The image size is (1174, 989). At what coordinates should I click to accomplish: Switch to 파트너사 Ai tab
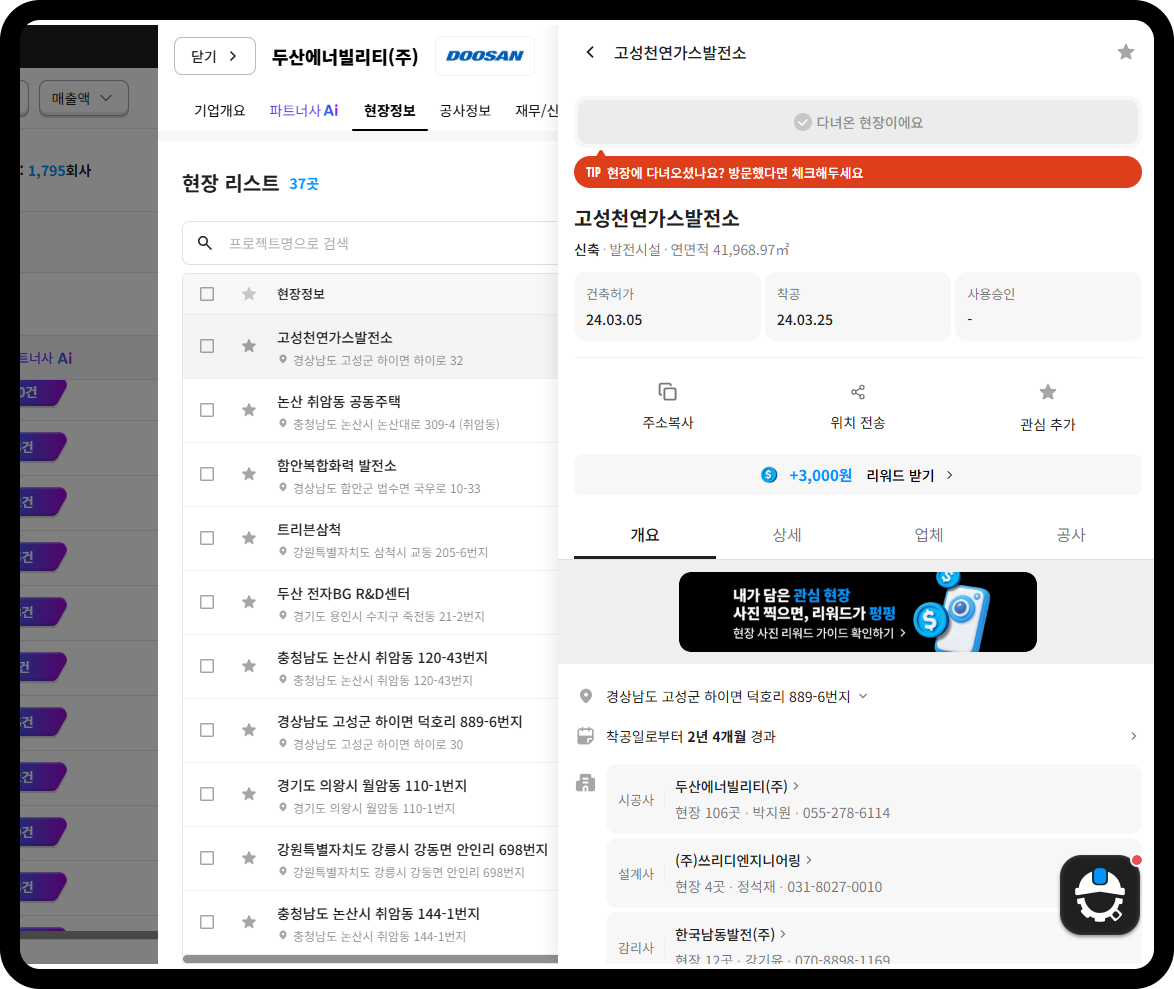click(303, 111)
